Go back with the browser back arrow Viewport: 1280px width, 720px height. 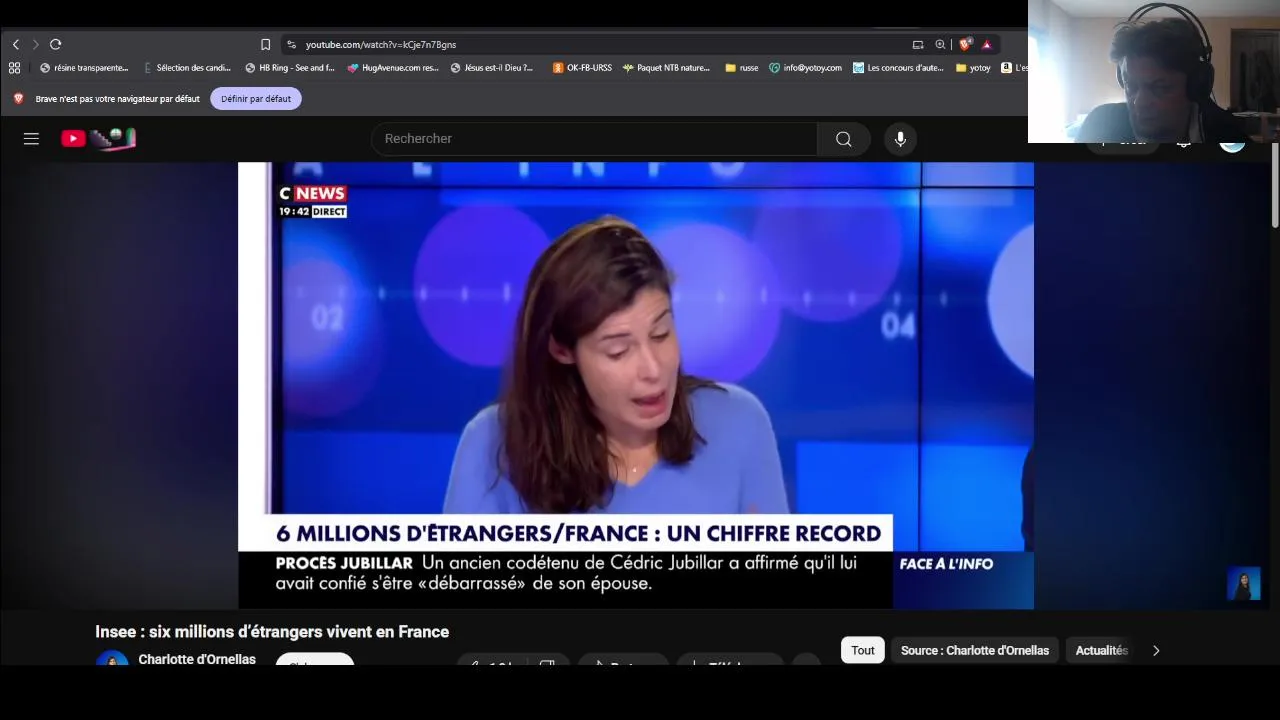[16, 44]
